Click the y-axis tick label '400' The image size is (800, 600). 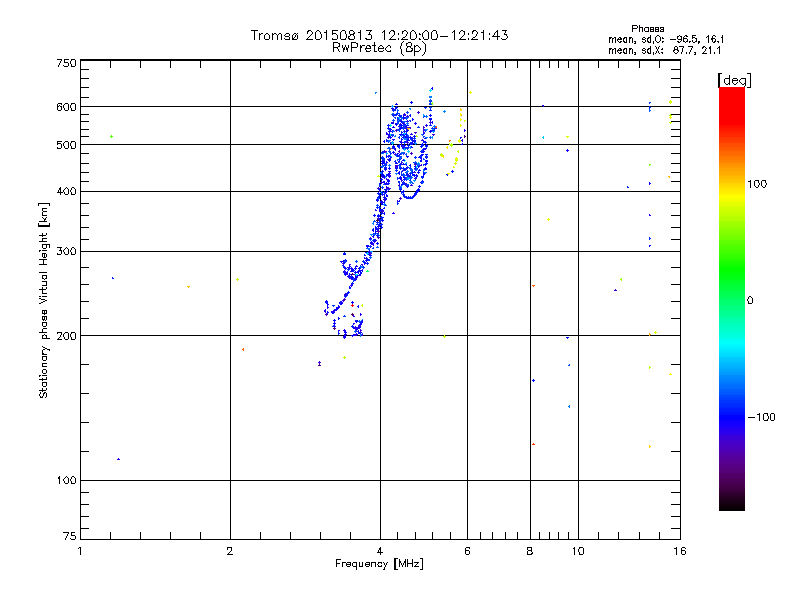(x=67, y=192)
